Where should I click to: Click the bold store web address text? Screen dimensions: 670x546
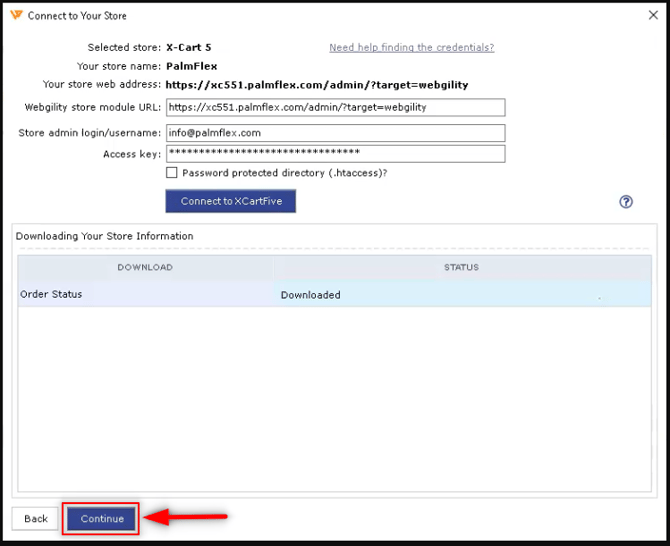click(x=316, y=85)
